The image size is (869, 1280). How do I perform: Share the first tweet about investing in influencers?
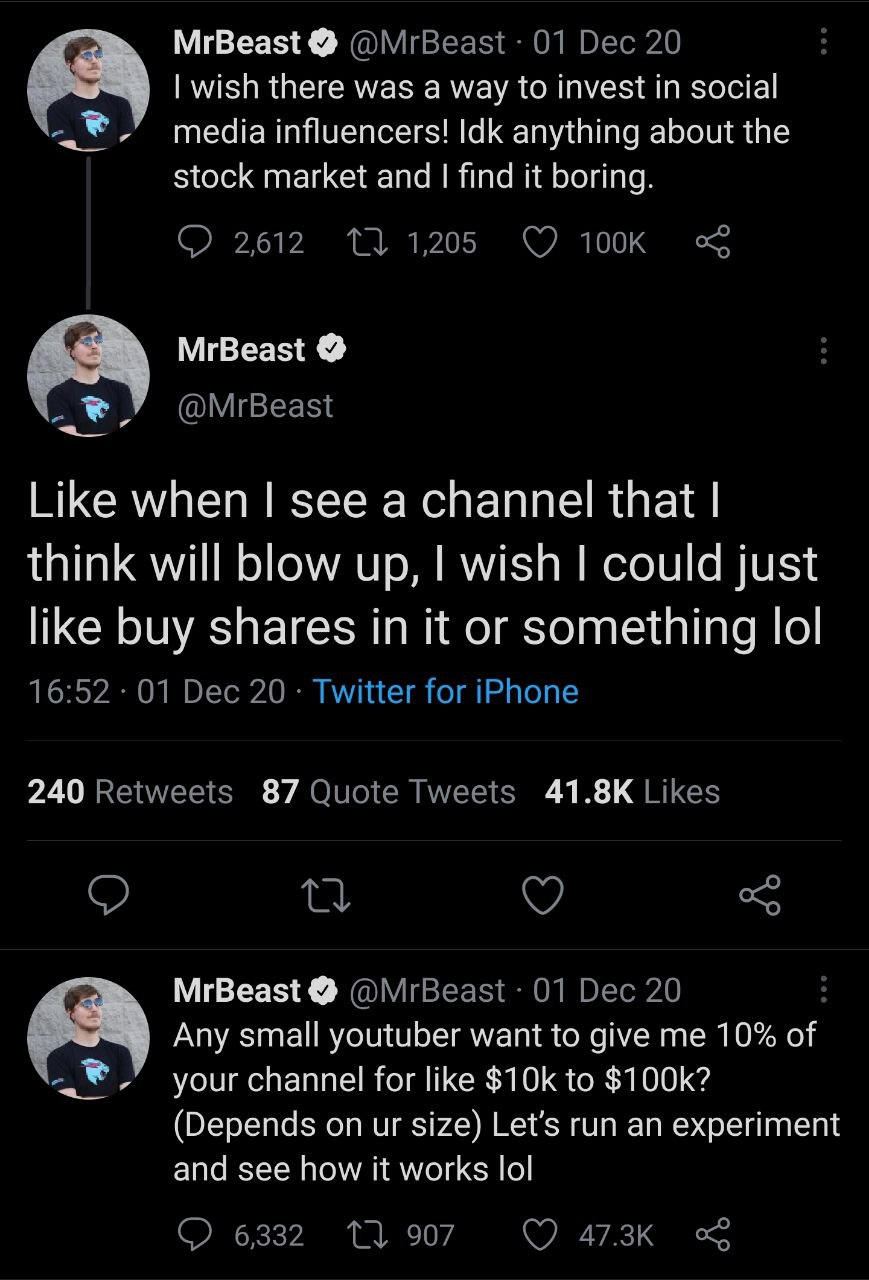[712, 242]
